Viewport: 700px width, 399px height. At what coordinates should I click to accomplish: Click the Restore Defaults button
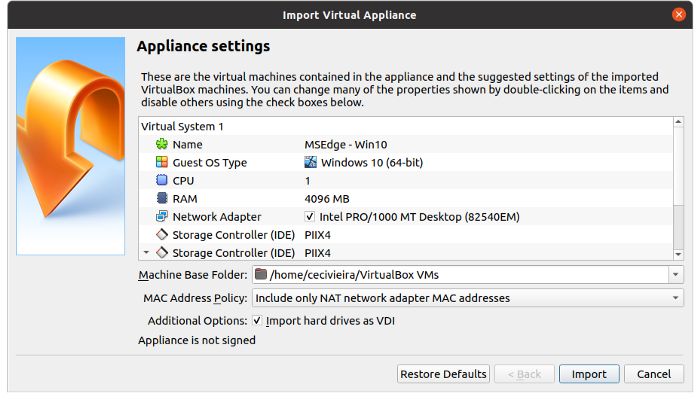tap(443, 374)
